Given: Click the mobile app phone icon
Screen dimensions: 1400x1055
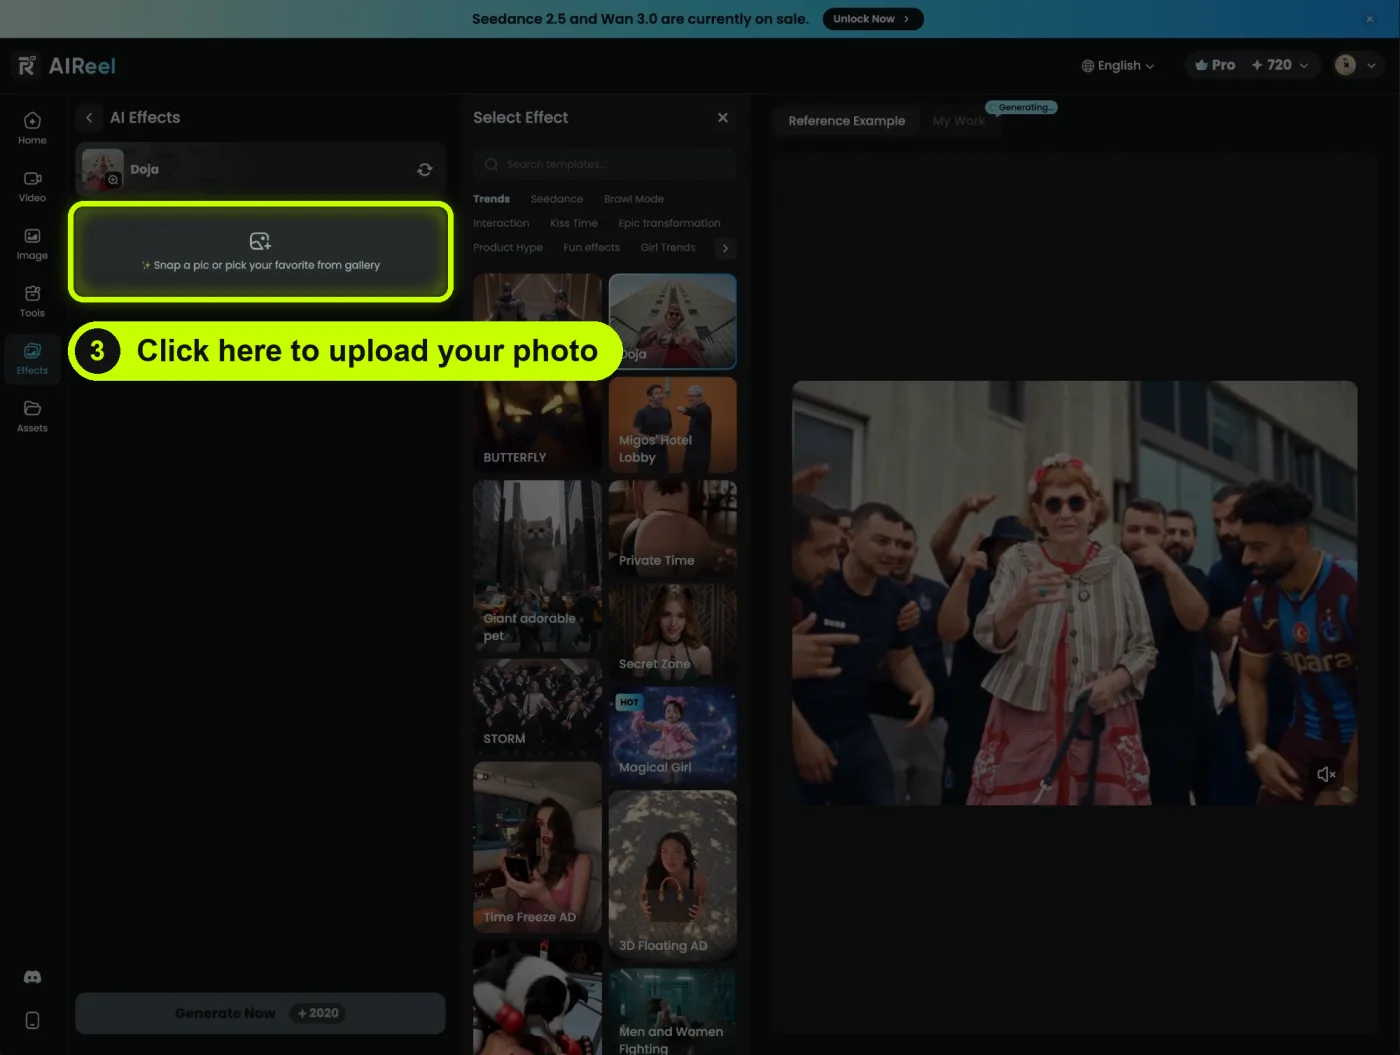Looking at the screenshot, I should [x=32, y=1020].
